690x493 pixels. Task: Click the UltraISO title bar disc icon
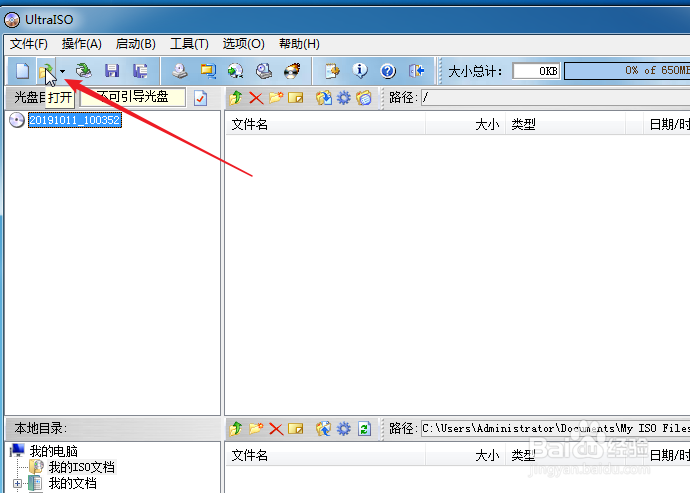12,20
